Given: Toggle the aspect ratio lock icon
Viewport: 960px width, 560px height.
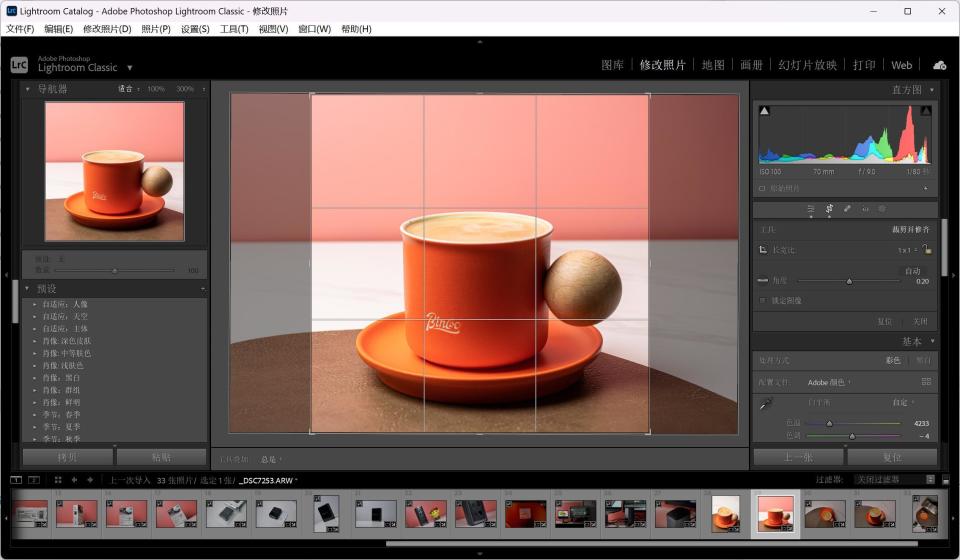Looking at the screenshot, I should tap(928, 249).
